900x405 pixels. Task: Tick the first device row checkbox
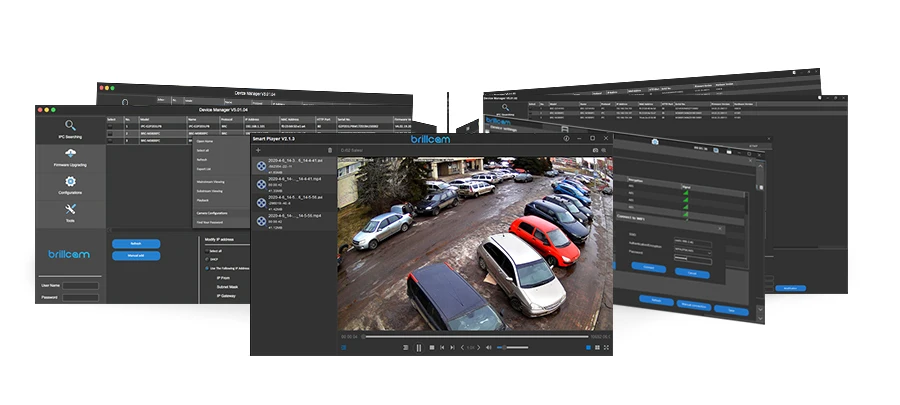pos(112,128)
